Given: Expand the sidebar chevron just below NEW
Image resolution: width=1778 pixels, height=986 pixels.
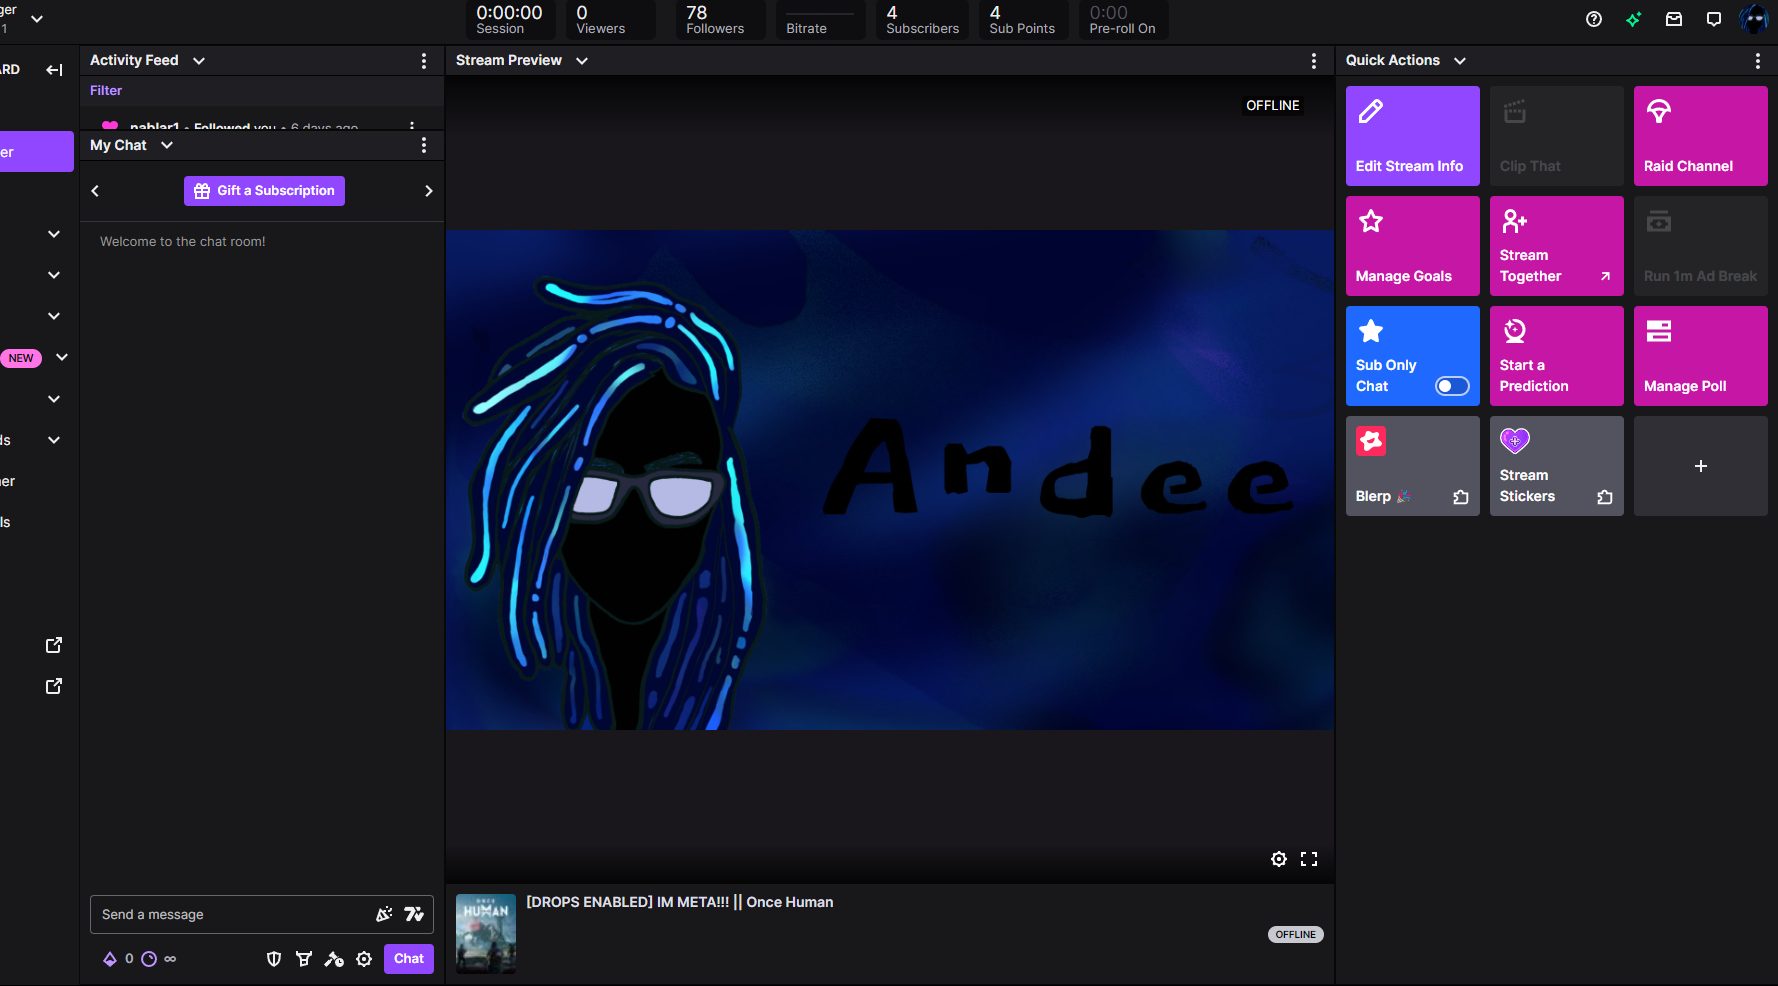Looking at the screenshot, I should [x=54, y=399].
